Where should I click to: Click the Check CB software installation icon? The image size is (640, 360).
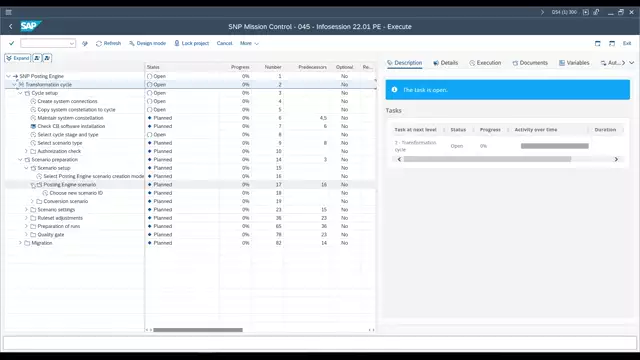point(33,126)
